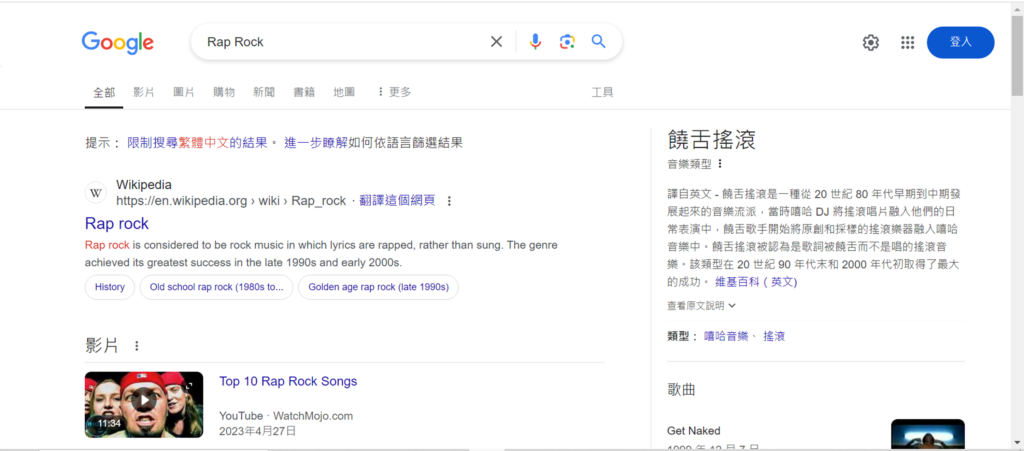This screenshot has width=1024, height=451.
Task: Open the Rap rock Wikipedia result link
Action: [117, 223]
